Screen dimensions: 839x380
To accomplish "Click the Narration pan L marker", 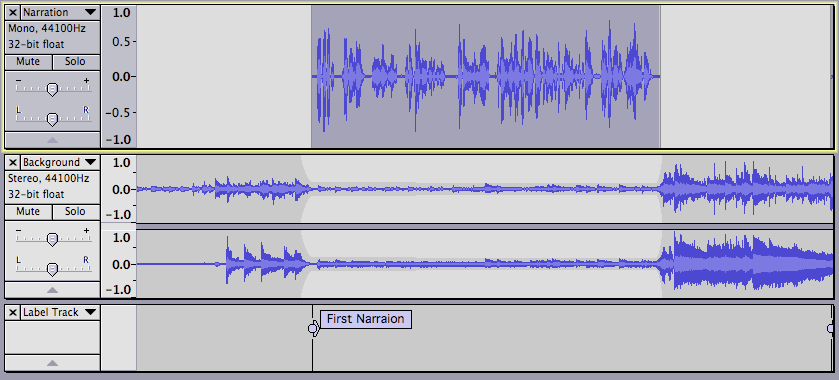I will [19, 110].
